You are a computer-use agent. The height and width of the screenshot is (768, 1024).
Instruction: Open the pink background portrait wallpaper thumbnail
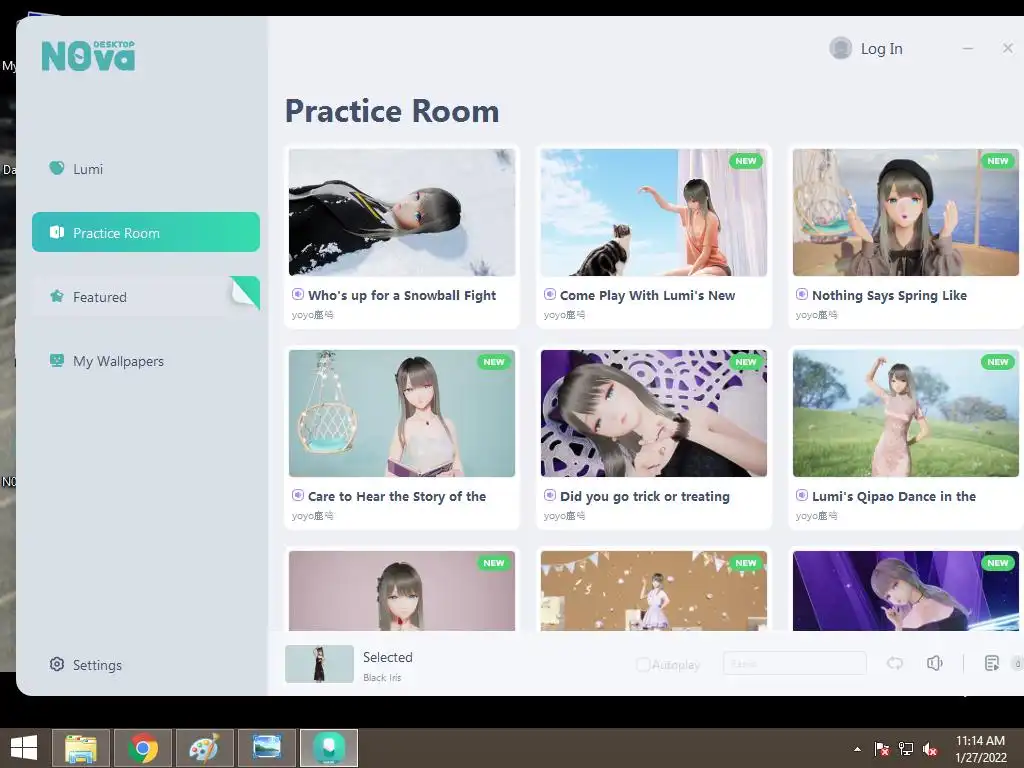click(x=402, y=590)
